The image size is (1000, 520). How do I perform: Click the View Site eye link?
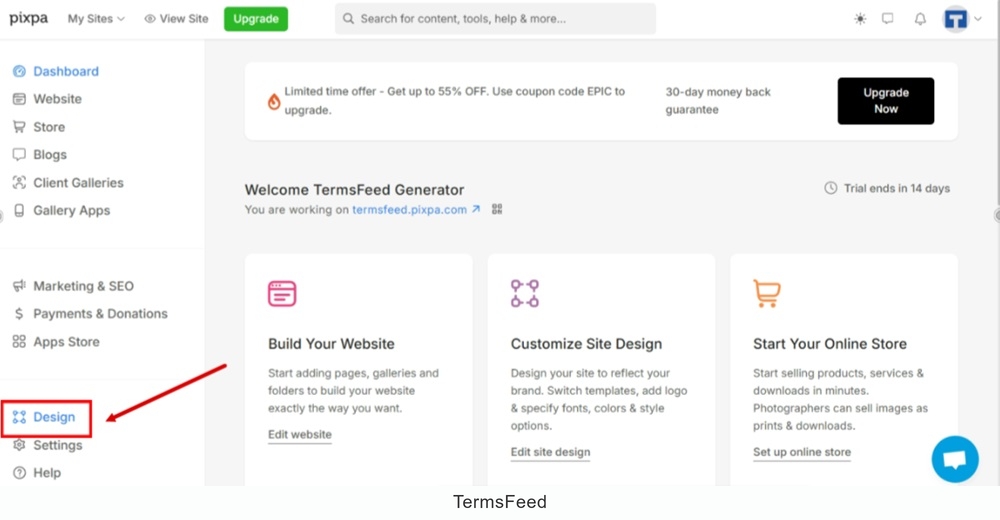[177, 19]
